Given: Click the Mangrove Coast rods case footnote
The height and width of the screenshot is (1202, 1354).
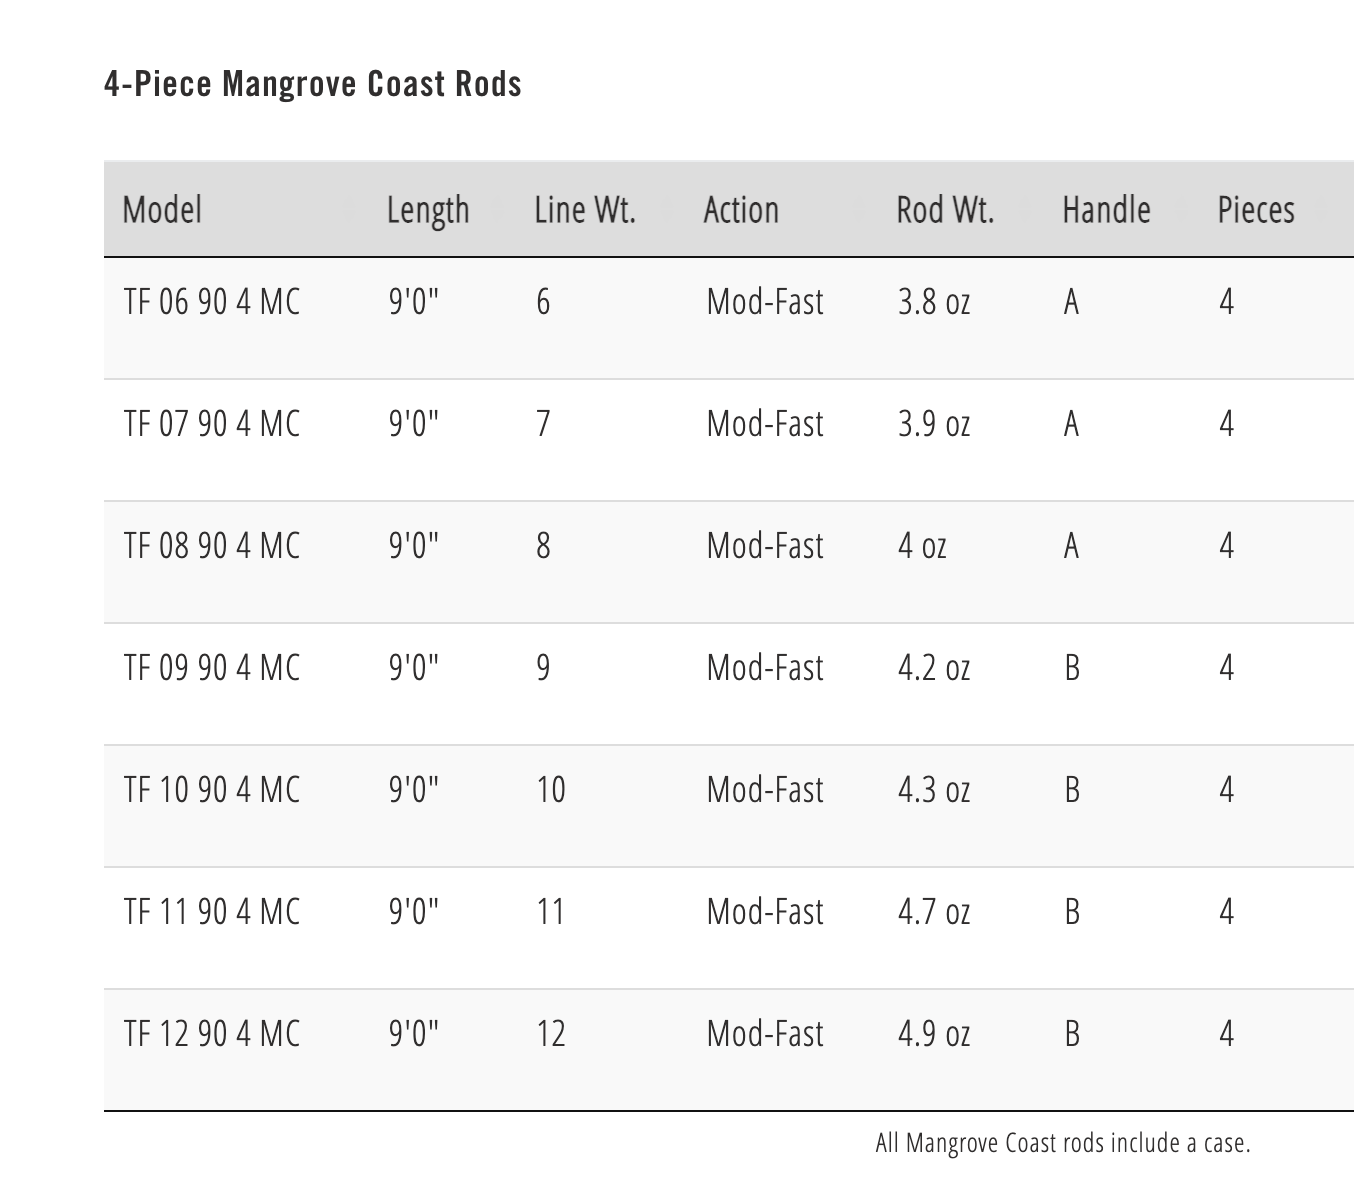Looking at the screenshot, I should pyautogui.click(x=1063, y=1143).
